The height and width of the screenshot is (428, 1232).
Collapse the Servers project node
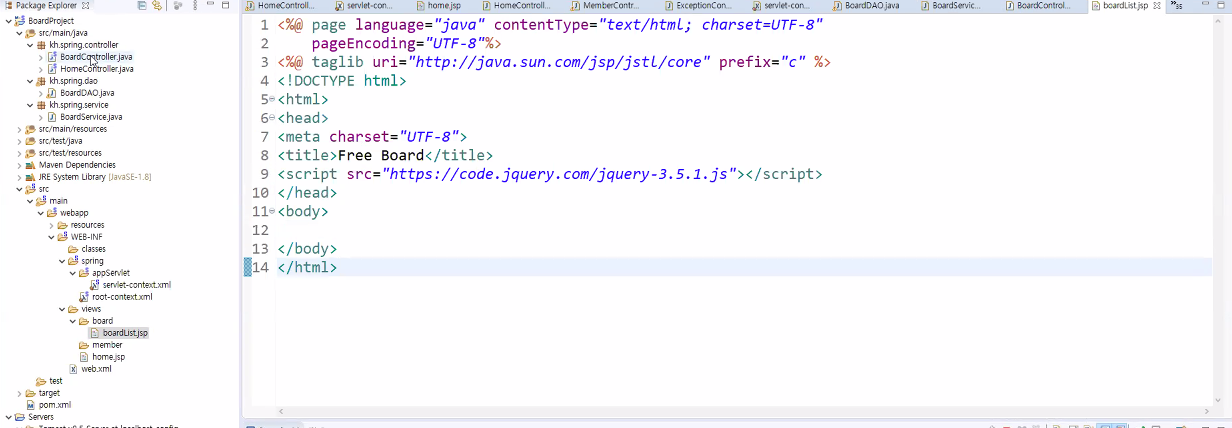click(9, 417)
